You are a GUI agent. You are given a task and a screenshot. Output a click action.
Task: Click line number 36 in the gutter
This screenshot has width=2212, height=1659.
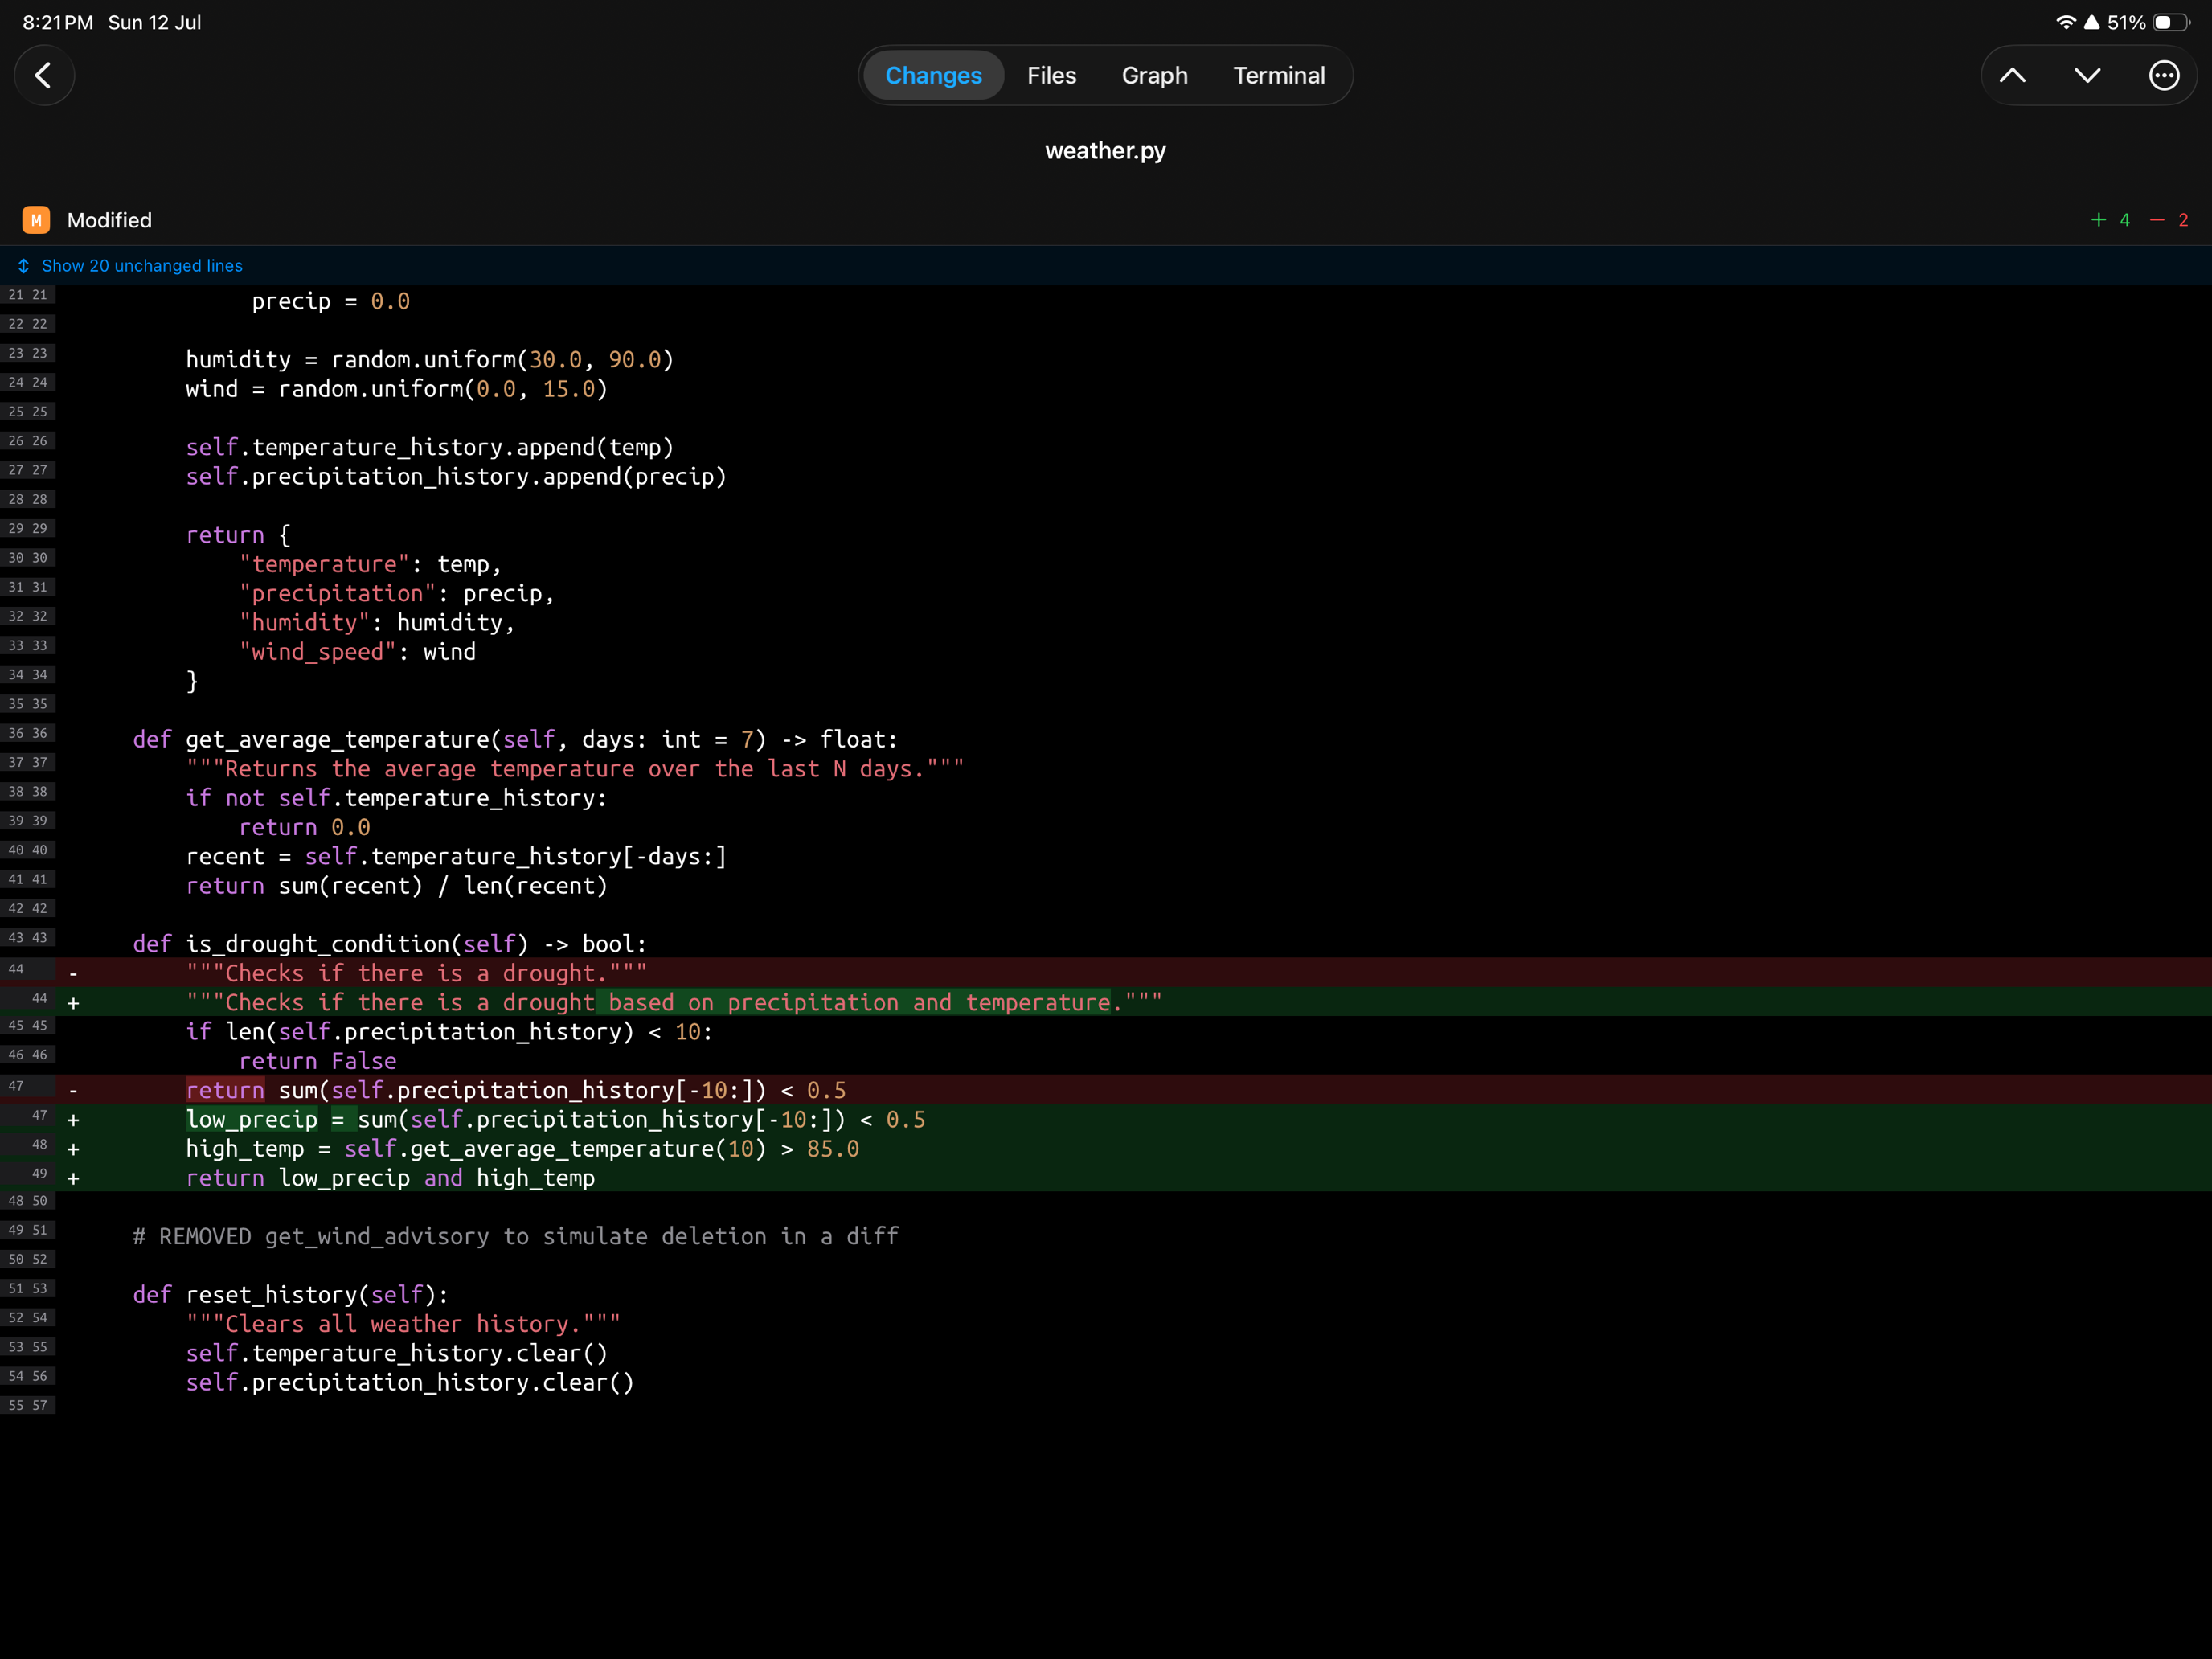coord(28,733)
